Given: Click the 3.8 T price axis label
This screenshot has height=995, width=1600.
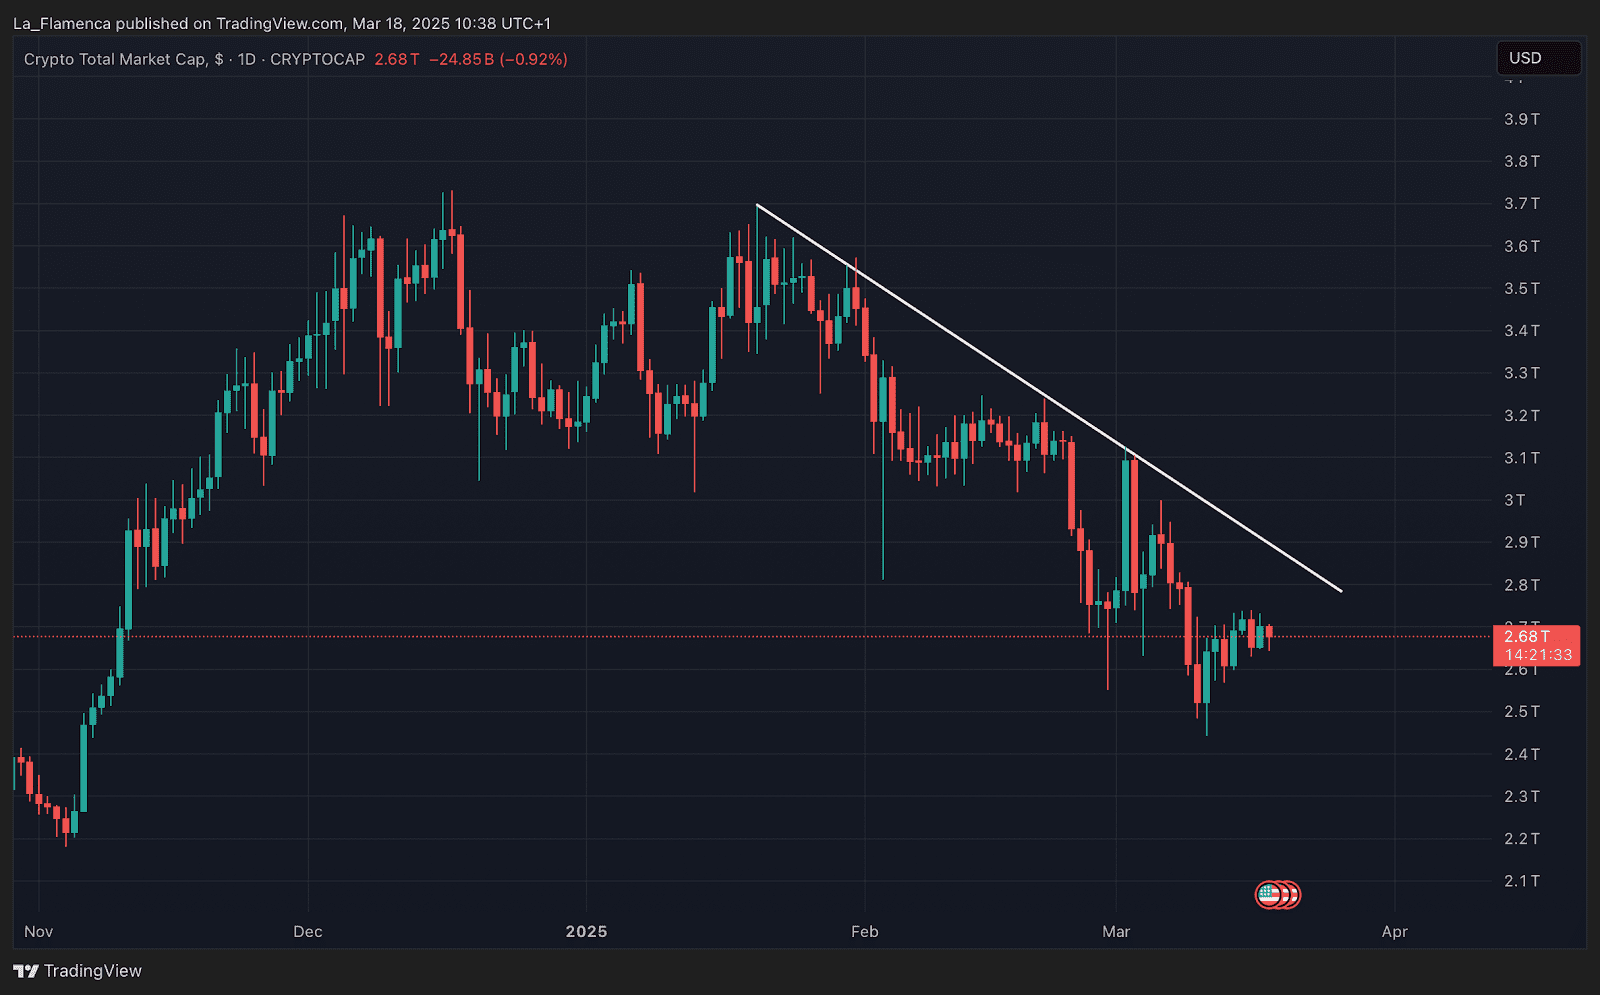Looking at the screenshot, I should coord(1522,161).
